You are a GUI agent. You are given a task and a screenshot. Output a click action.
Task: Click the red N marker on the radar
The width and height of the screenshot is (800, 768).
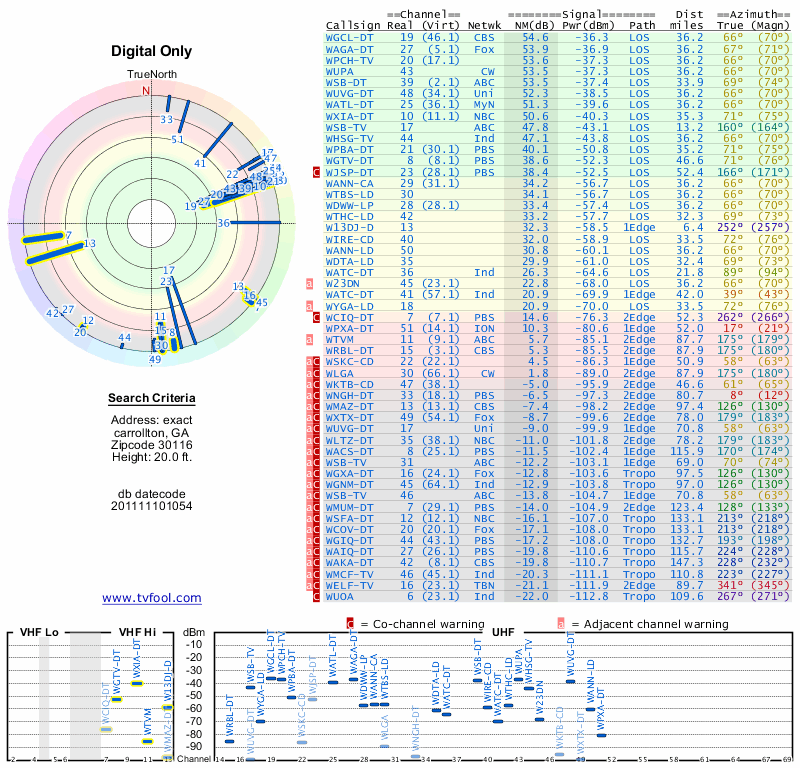coord(146,91)
